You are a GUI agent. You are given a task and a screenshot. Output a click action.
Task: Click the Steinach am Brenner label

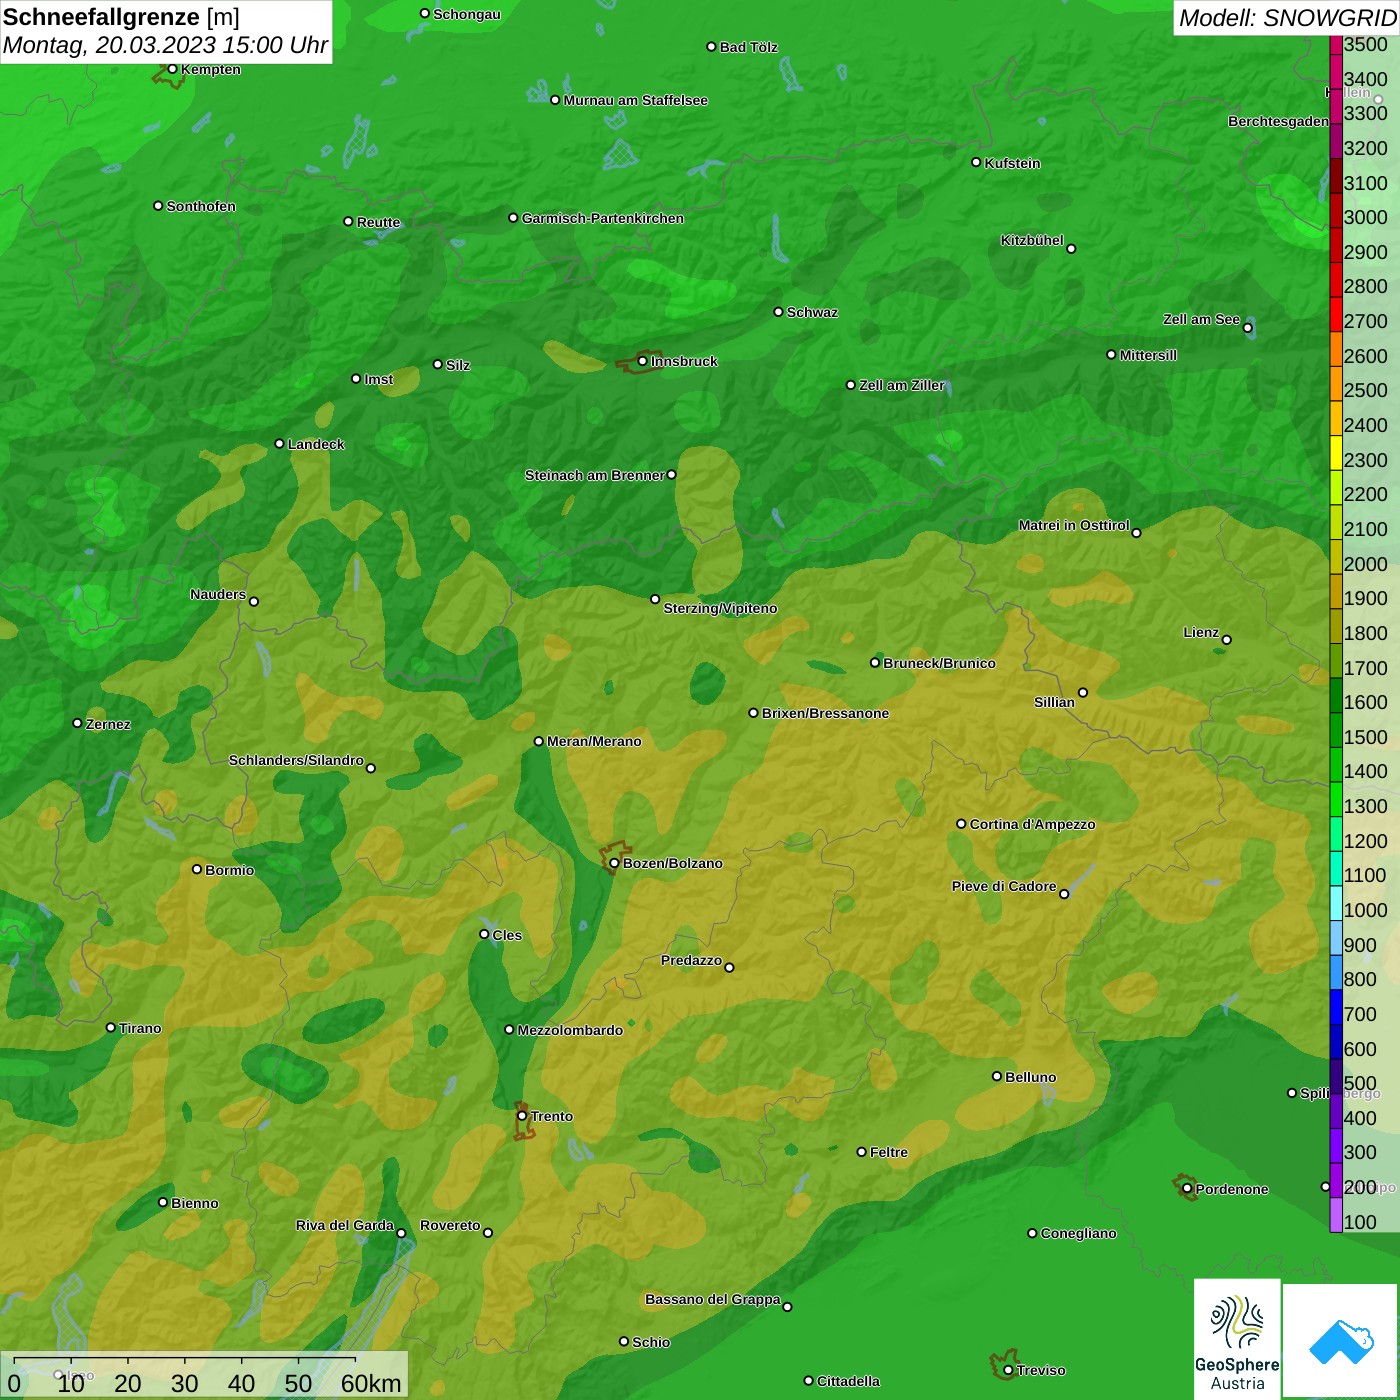pos(594,475)
